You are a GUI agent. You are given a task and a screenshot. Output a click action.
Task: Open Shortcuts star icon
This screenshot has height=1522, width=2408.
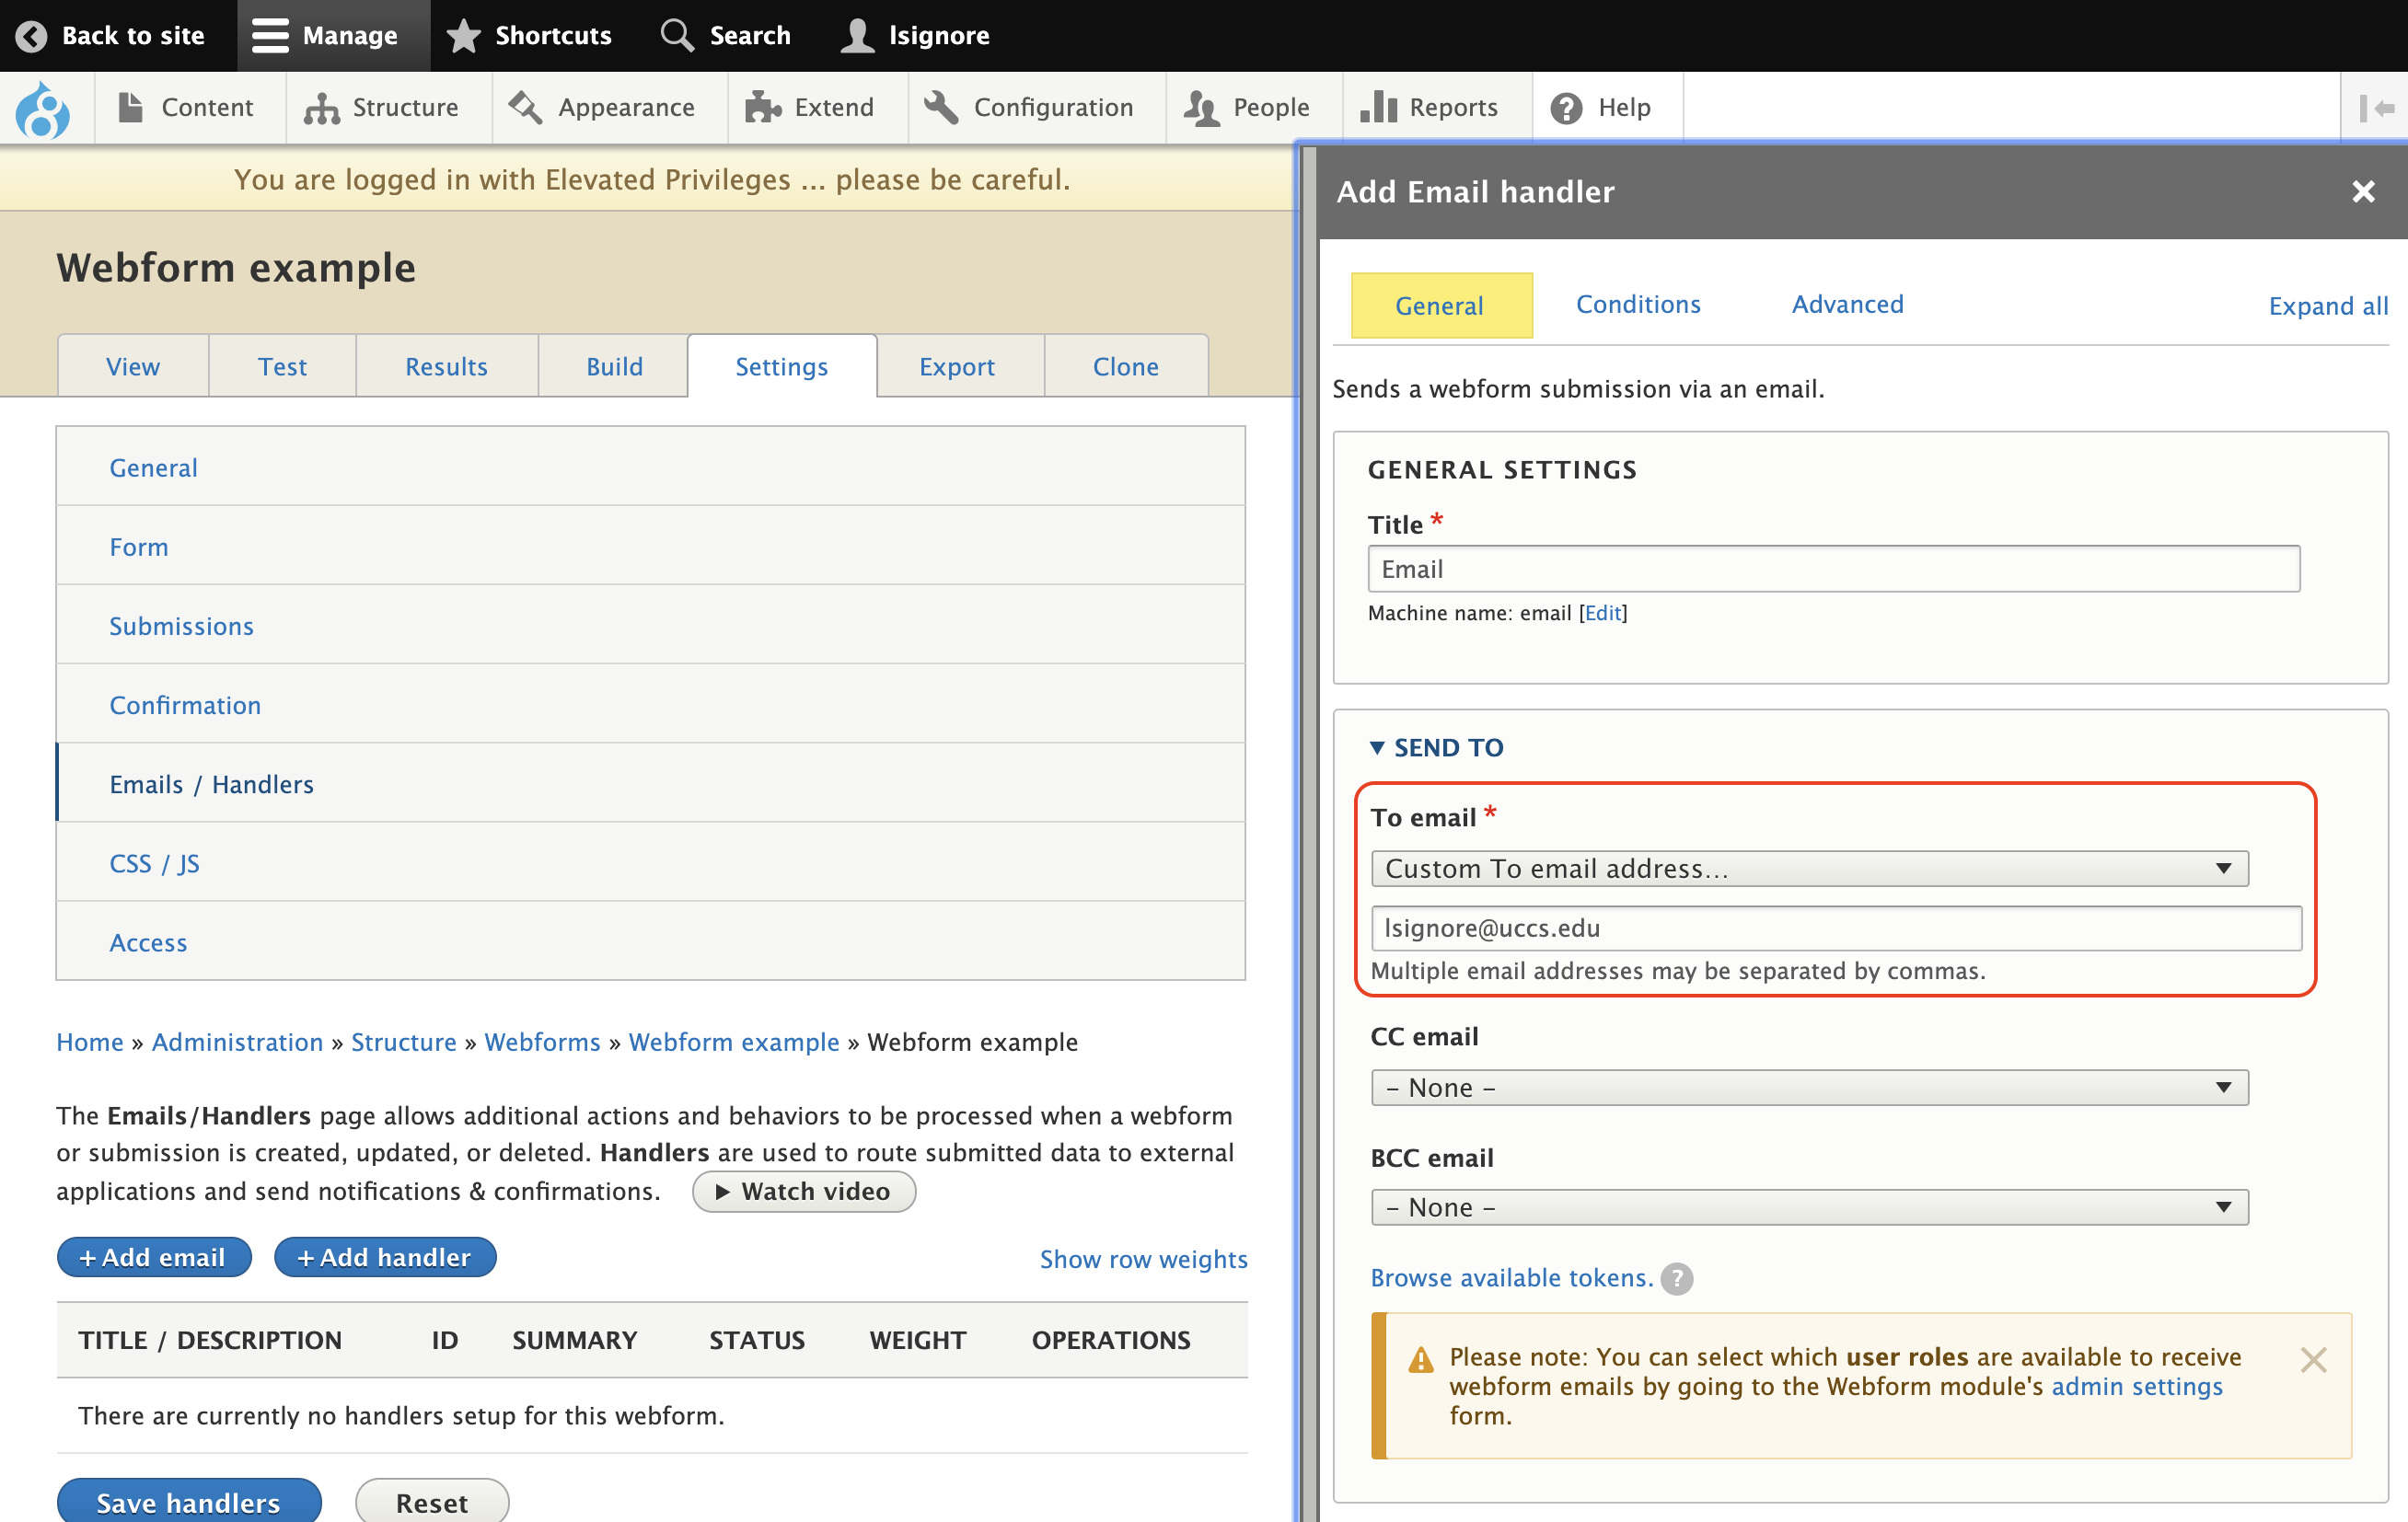pos(463,36)
